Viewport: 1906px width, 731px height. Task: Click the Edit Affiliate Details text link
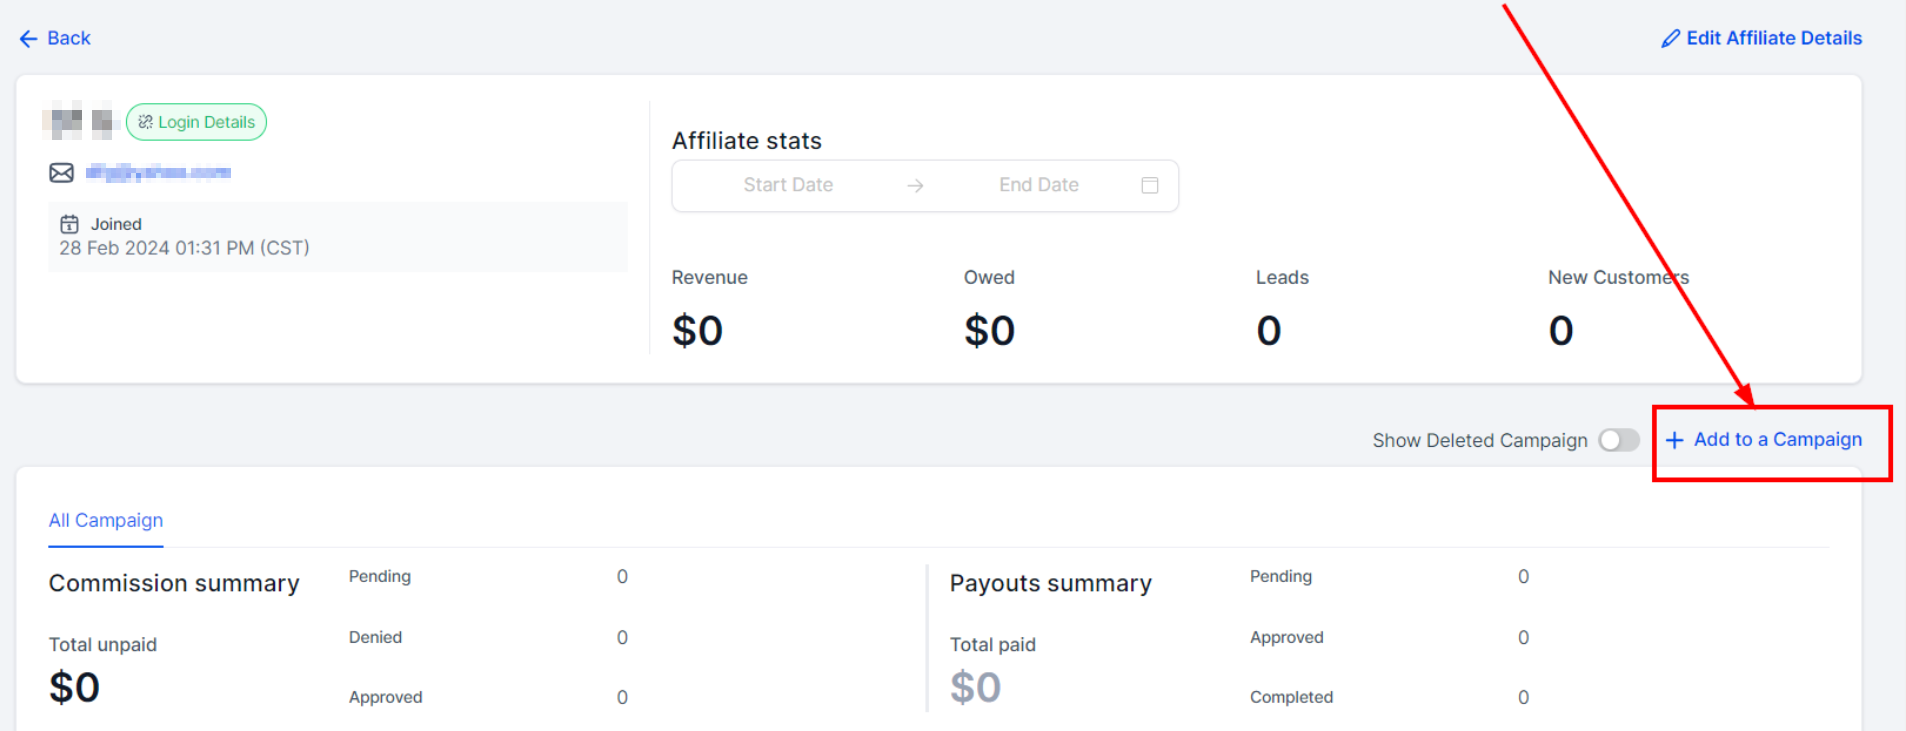(x=1773, y=38)
